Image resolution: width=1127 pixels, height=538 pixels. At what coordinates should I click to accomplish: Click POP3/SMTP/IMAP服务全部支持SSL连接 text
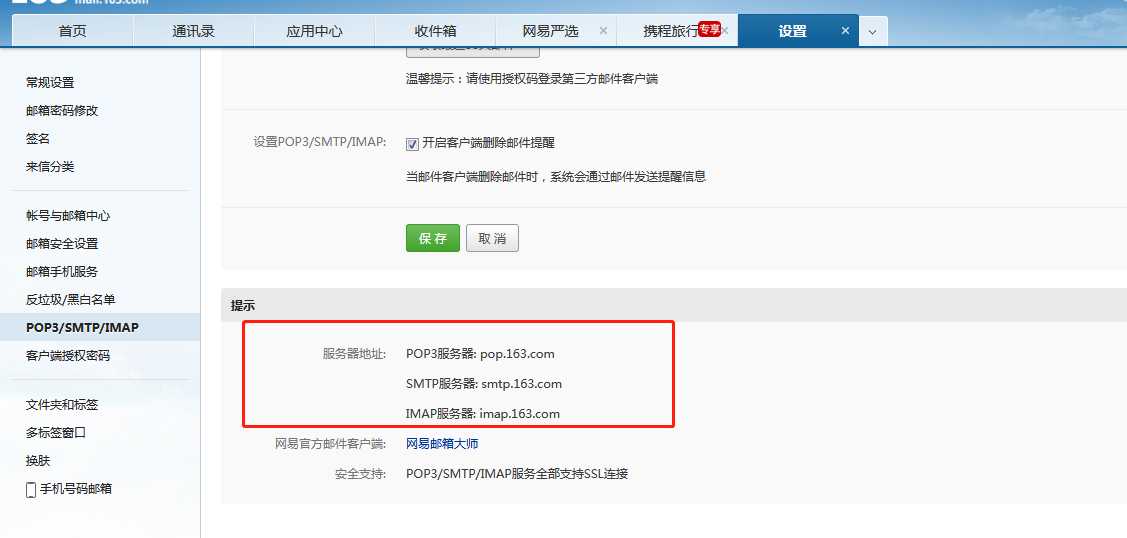[x=517, y=474]
